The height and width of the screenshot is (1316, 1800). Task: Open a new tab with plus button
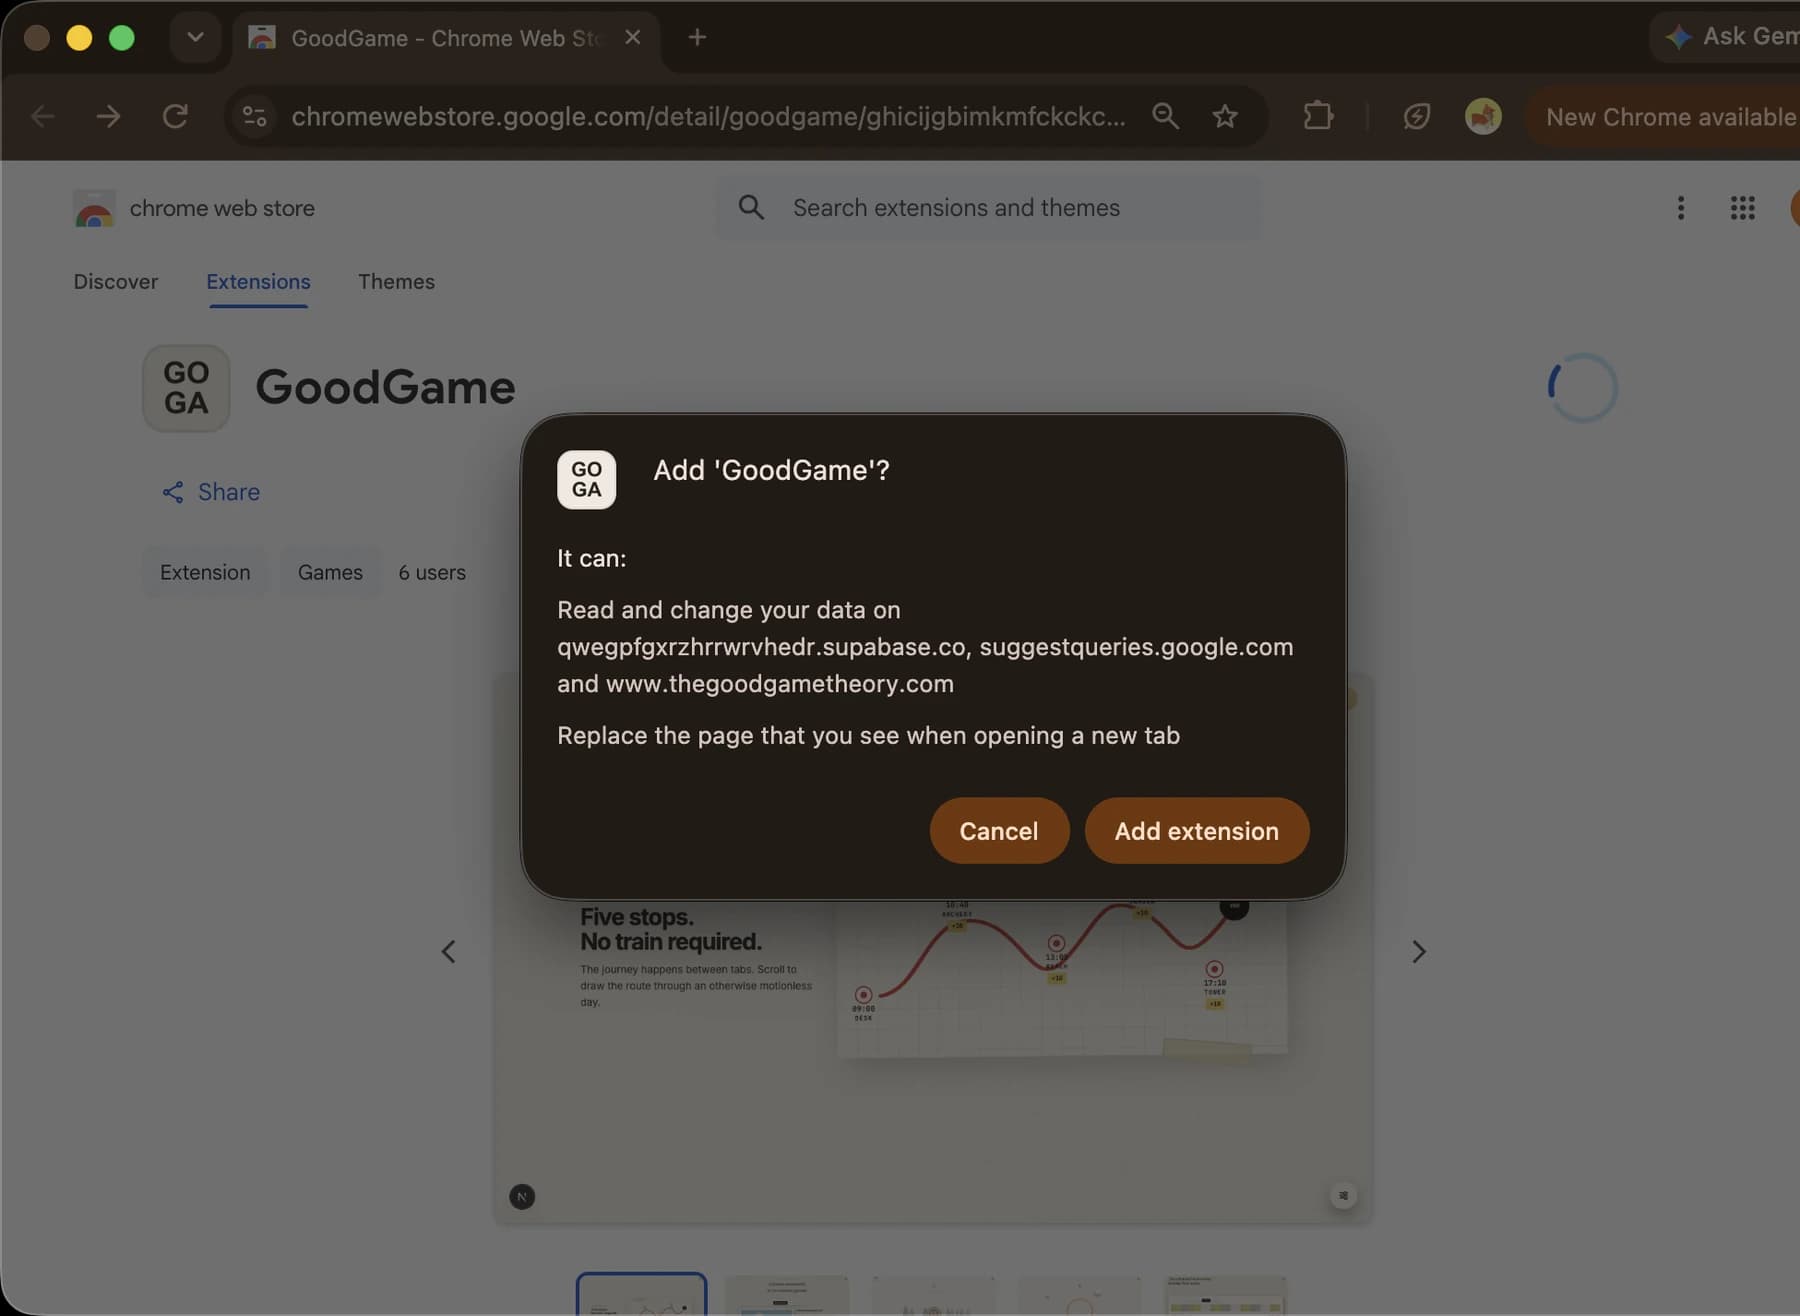(x=698, y=37)
